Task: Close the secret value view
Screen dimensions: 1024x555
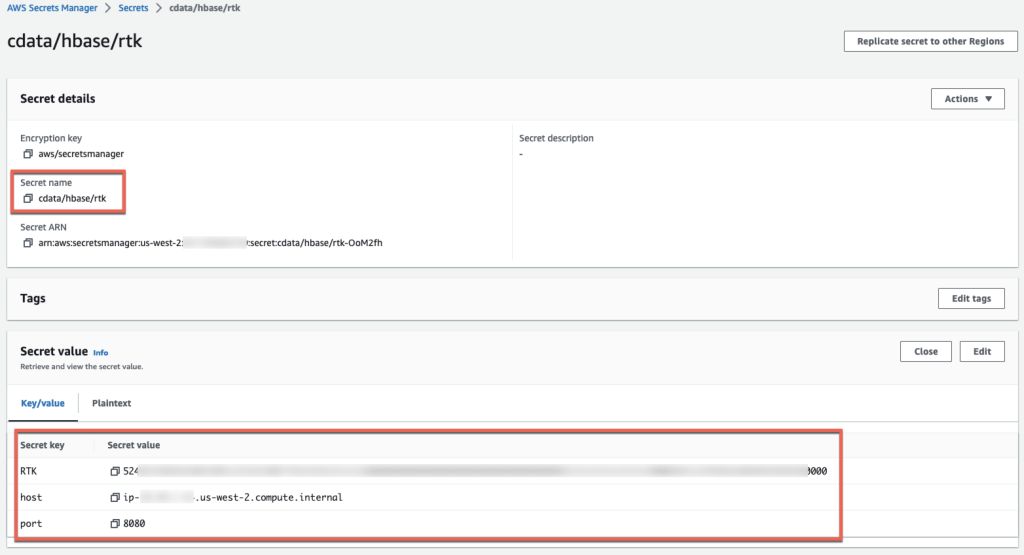Action: click(925, 351)
